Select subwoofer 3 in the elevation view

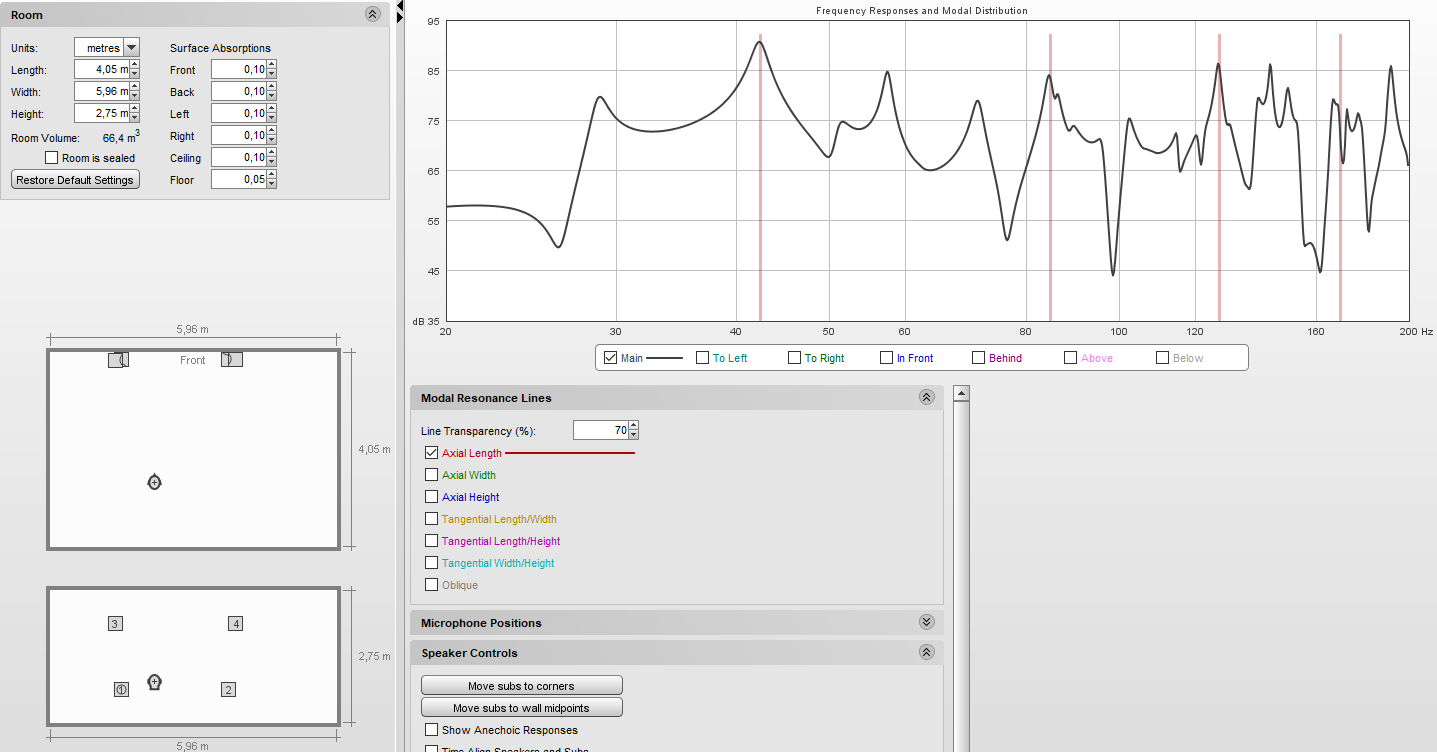115,624
